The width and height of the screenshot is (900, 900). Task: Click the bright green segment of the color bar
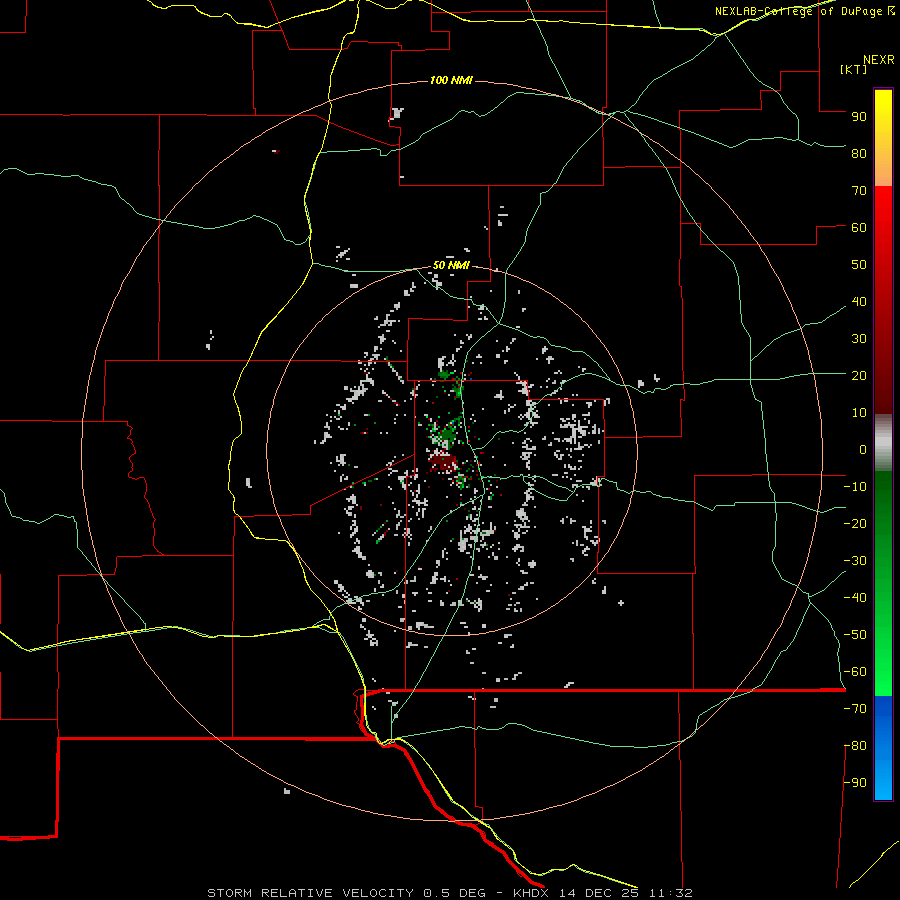(883, 660)
